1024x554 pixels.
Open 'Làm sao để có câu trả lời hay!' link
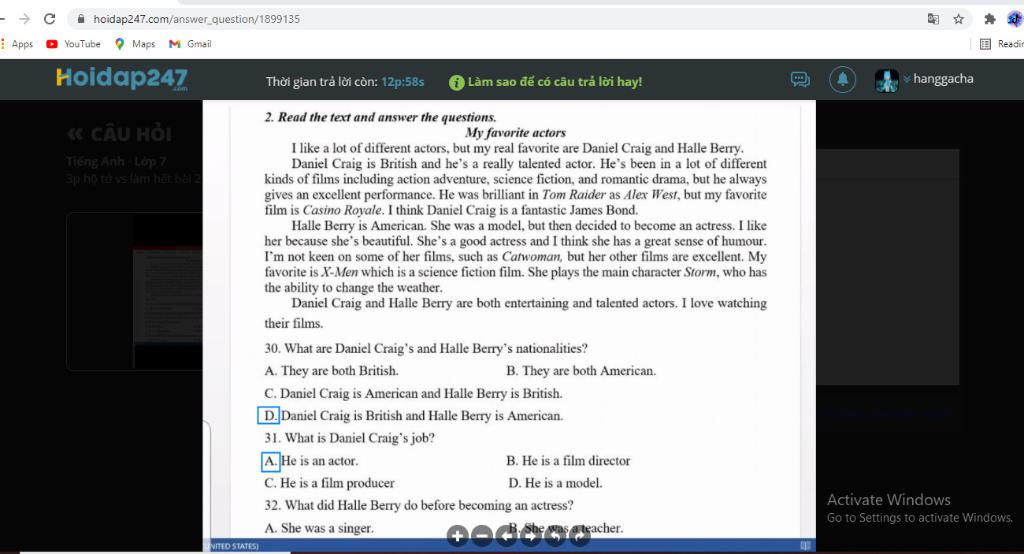pyautogui.click(x=554, y=82)
